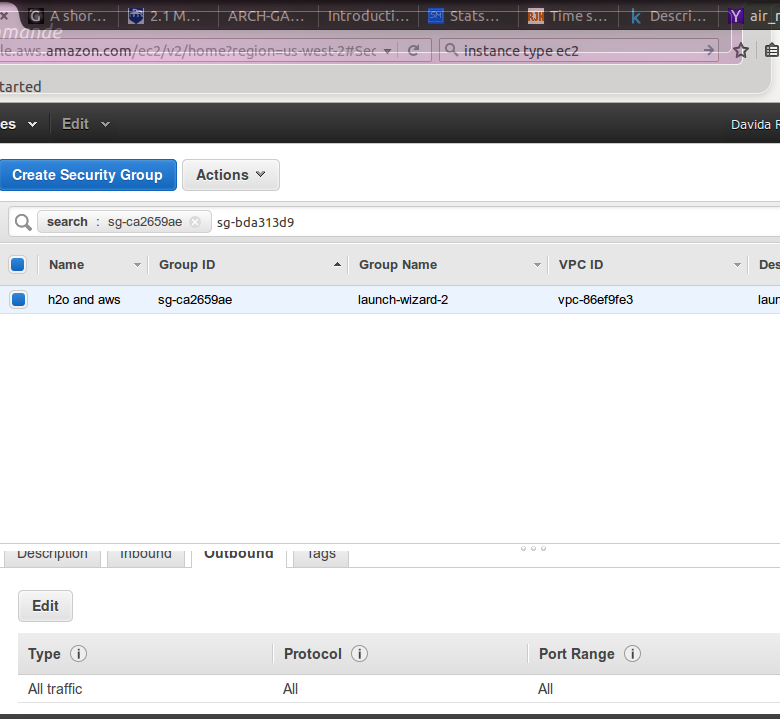The width and height of the screenshot is (780, 719).
Task: Bookmark the page with the star icon
Action: click(741, 51)
